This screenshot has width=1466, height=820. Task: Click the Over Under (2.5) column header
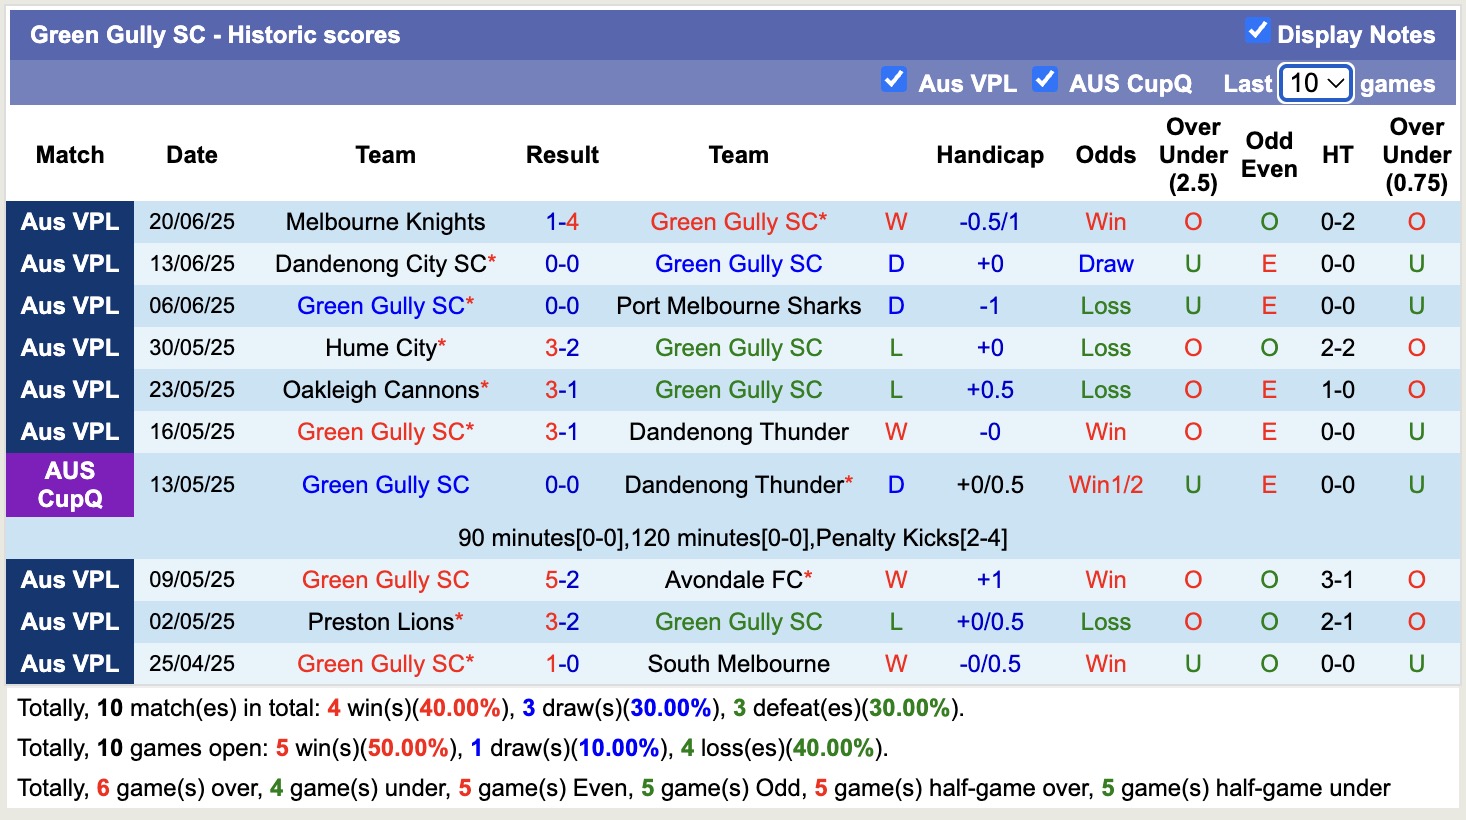[1193, 155]
